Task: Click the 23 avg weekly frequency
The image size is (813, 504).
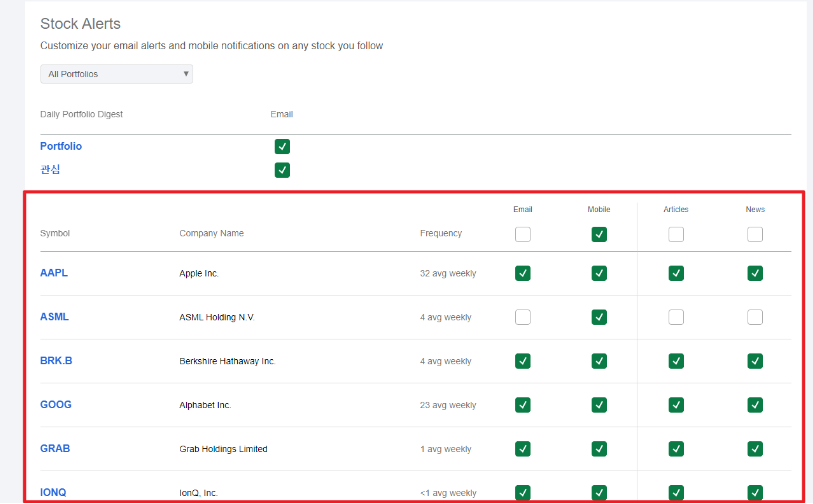Action: tap(448, 405)
